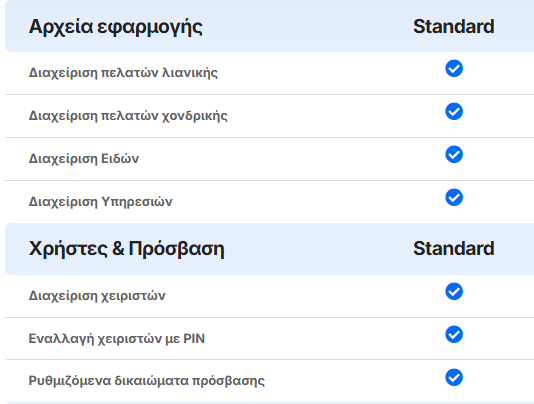
Task: Click the Διαχείριση Ειδών feature text
Action: tap(84, 158)
